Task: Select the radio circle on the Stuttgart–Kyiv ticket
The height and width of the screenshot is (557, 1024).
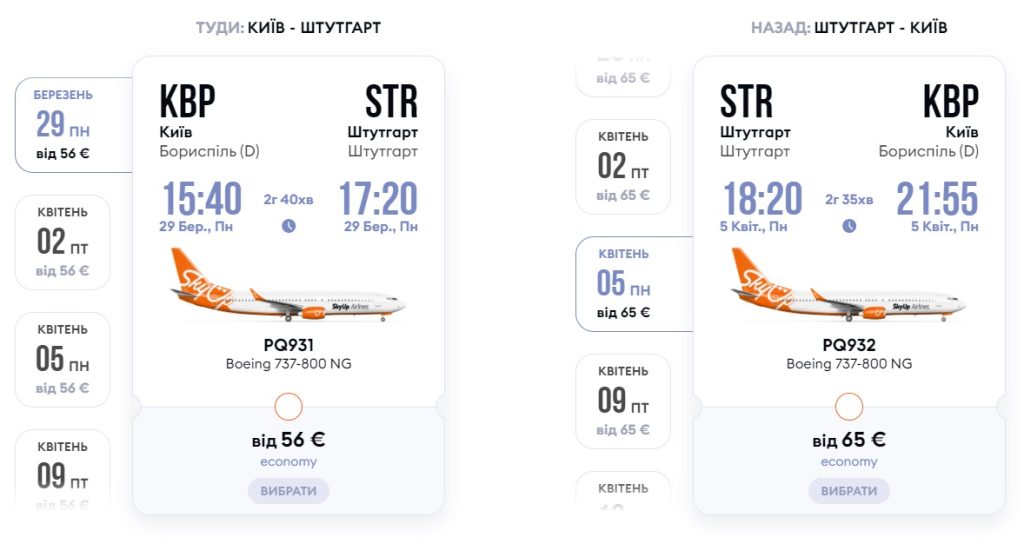Action: coord(849,407)
